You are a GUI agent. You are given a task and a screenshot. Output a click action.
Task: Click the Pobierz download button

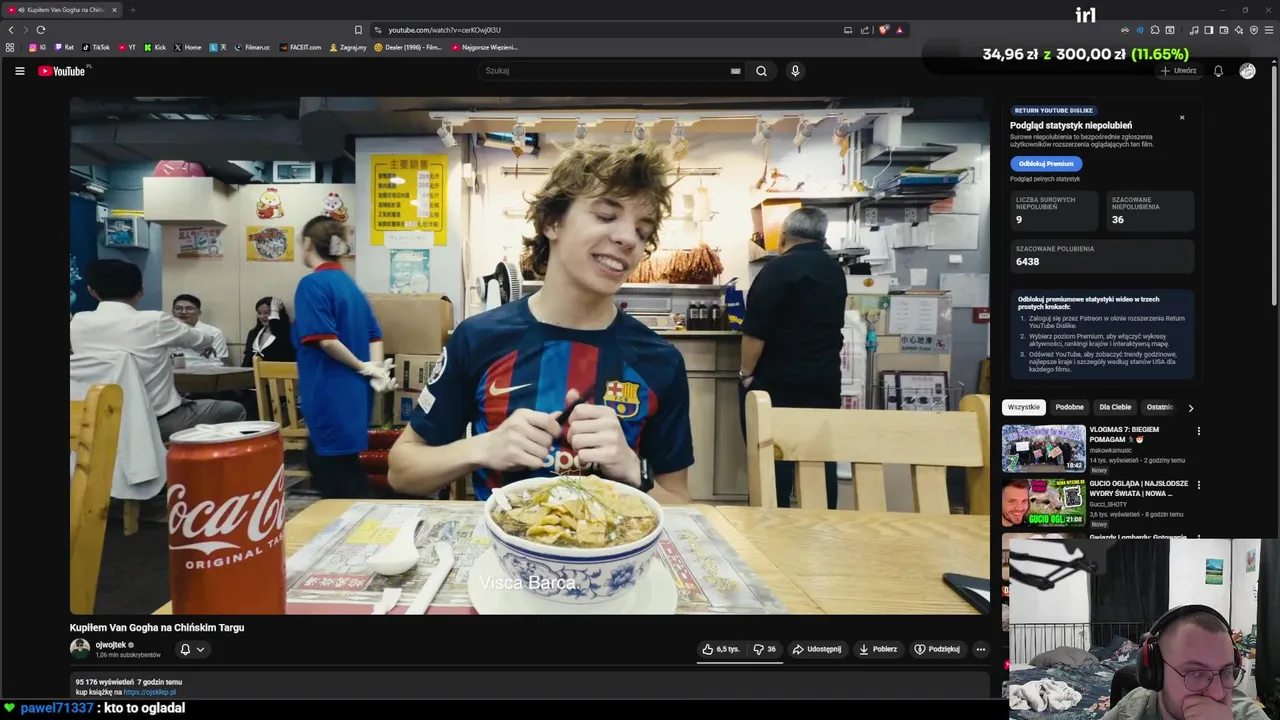[878, 649]
